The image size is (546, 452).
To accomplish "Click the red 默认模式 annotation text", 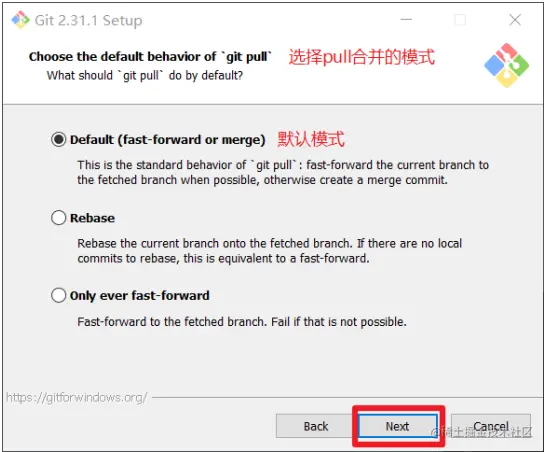I will (311, 139).
